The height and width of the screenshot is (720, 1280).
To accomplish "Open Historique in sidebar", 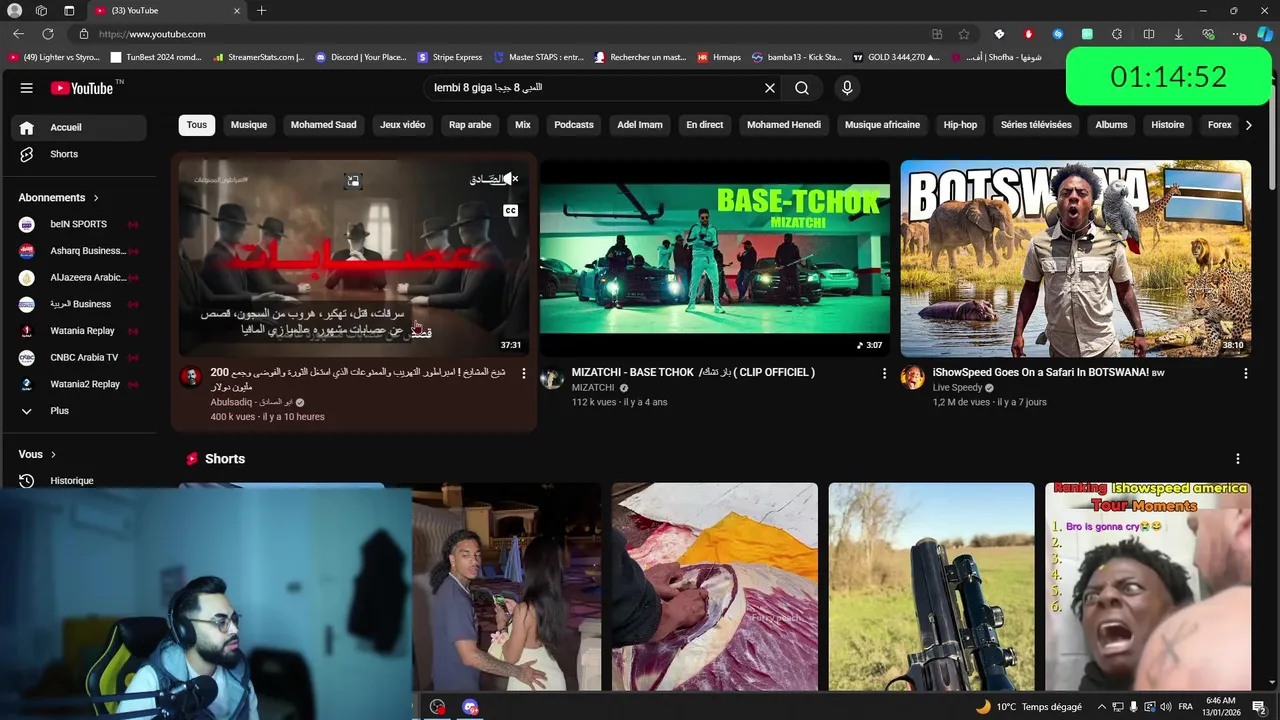I will [79, 481].
